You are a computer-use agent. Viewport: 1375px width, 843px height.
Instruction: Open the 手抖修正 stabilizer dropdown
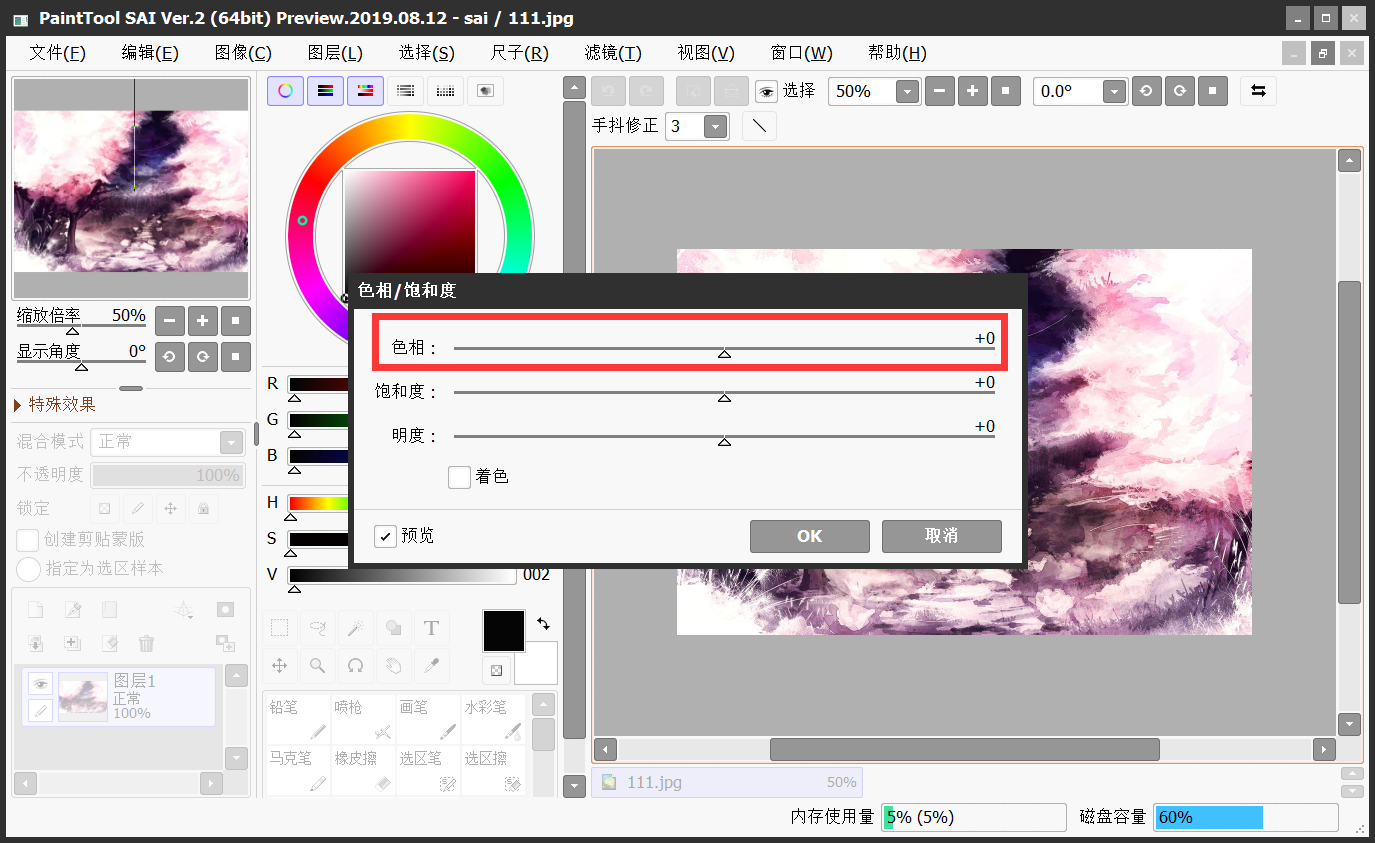[716, 127]
